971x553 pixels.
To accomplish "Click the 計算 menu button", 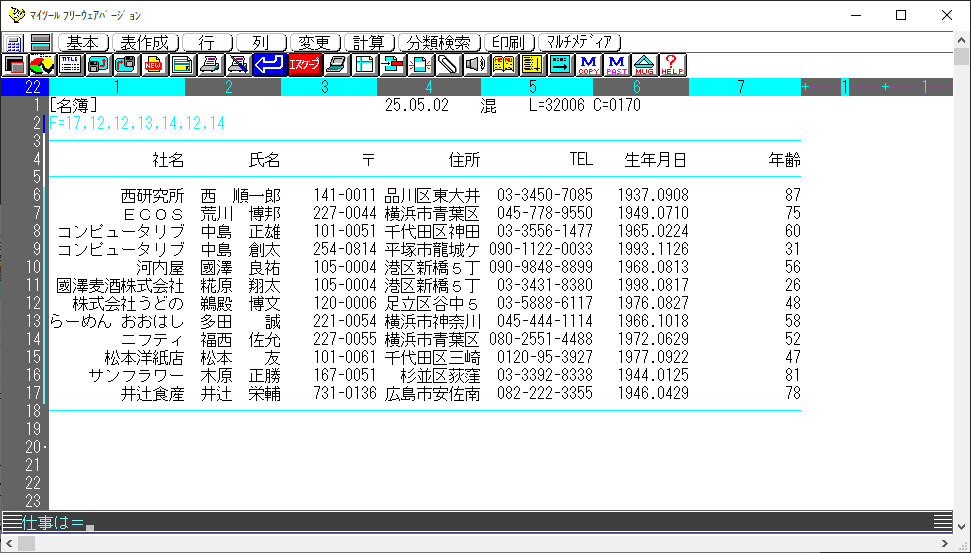I will (x=369, y=43).
